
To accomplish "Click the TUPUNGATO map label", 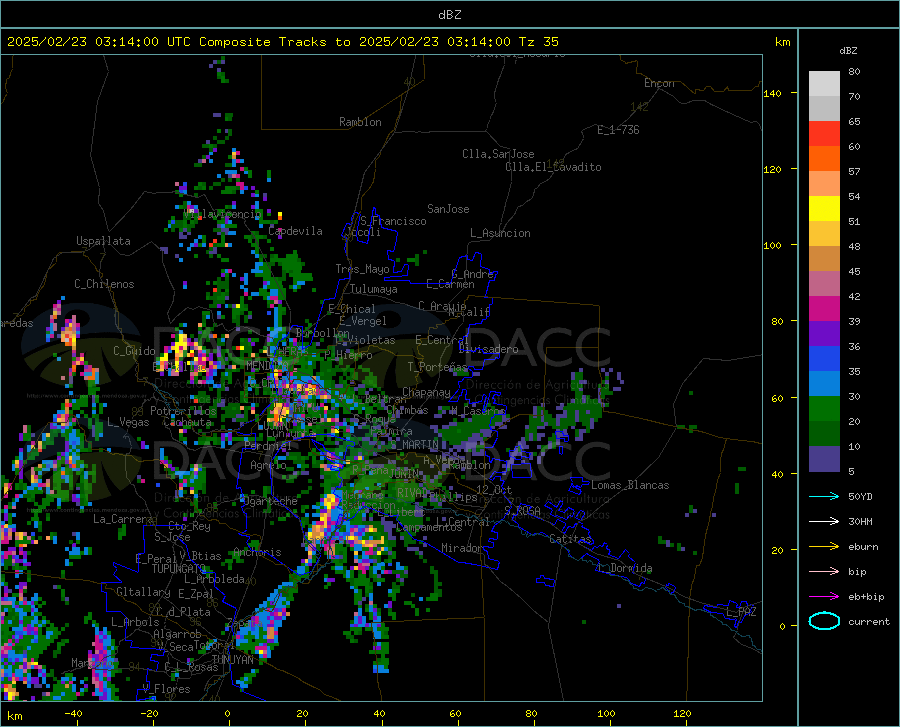I will (179, 569).
